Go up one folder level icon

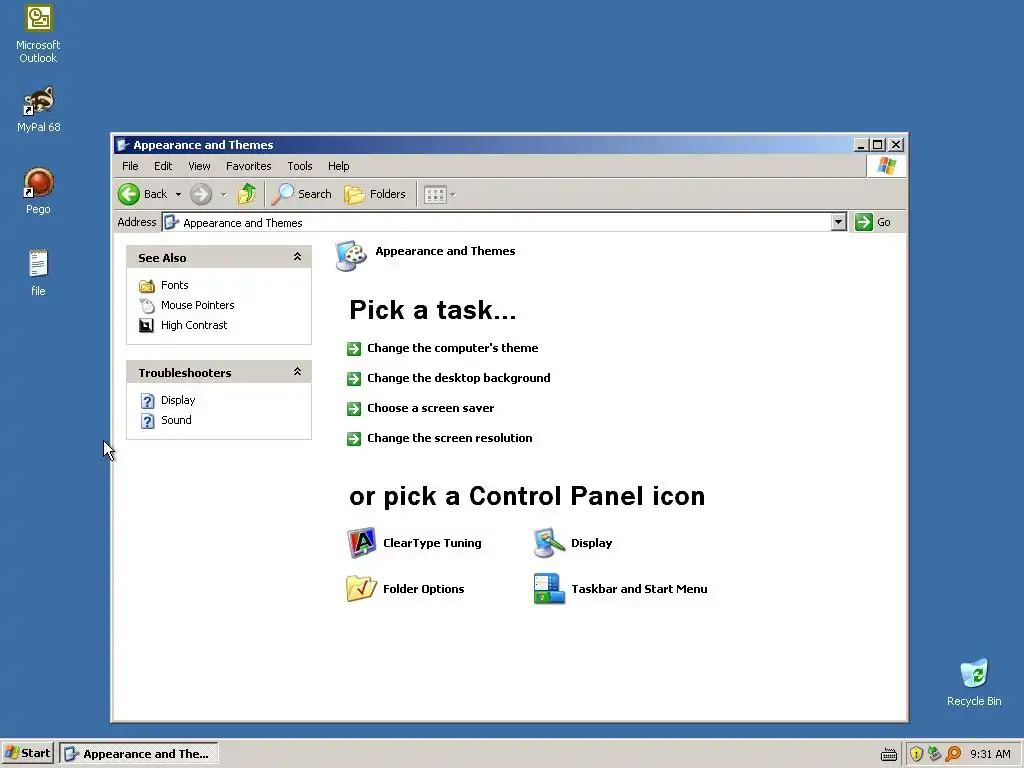click(x=247, y=194)
